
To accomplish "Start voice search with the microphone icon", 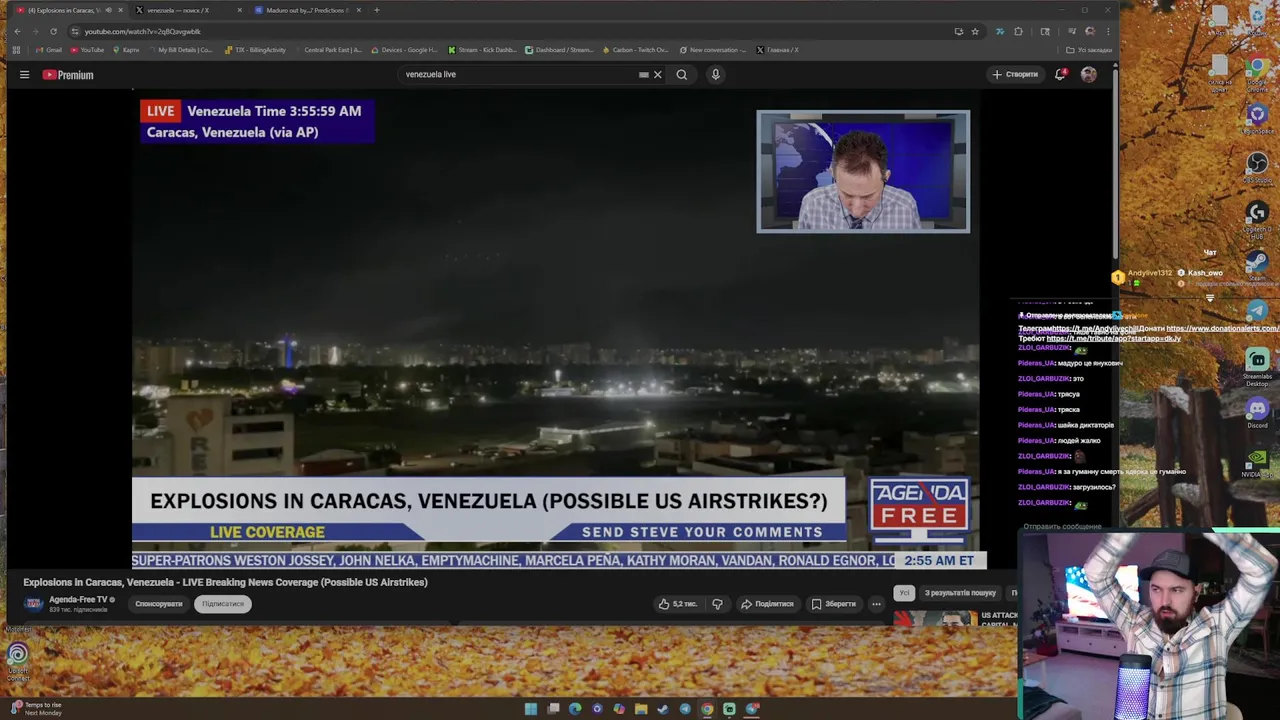I will (x=715, y=74).
